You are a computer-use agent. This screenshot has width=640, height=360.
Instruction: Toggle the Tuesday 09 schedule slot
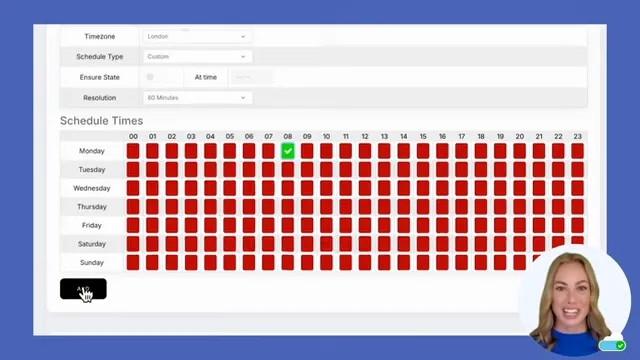307,169
